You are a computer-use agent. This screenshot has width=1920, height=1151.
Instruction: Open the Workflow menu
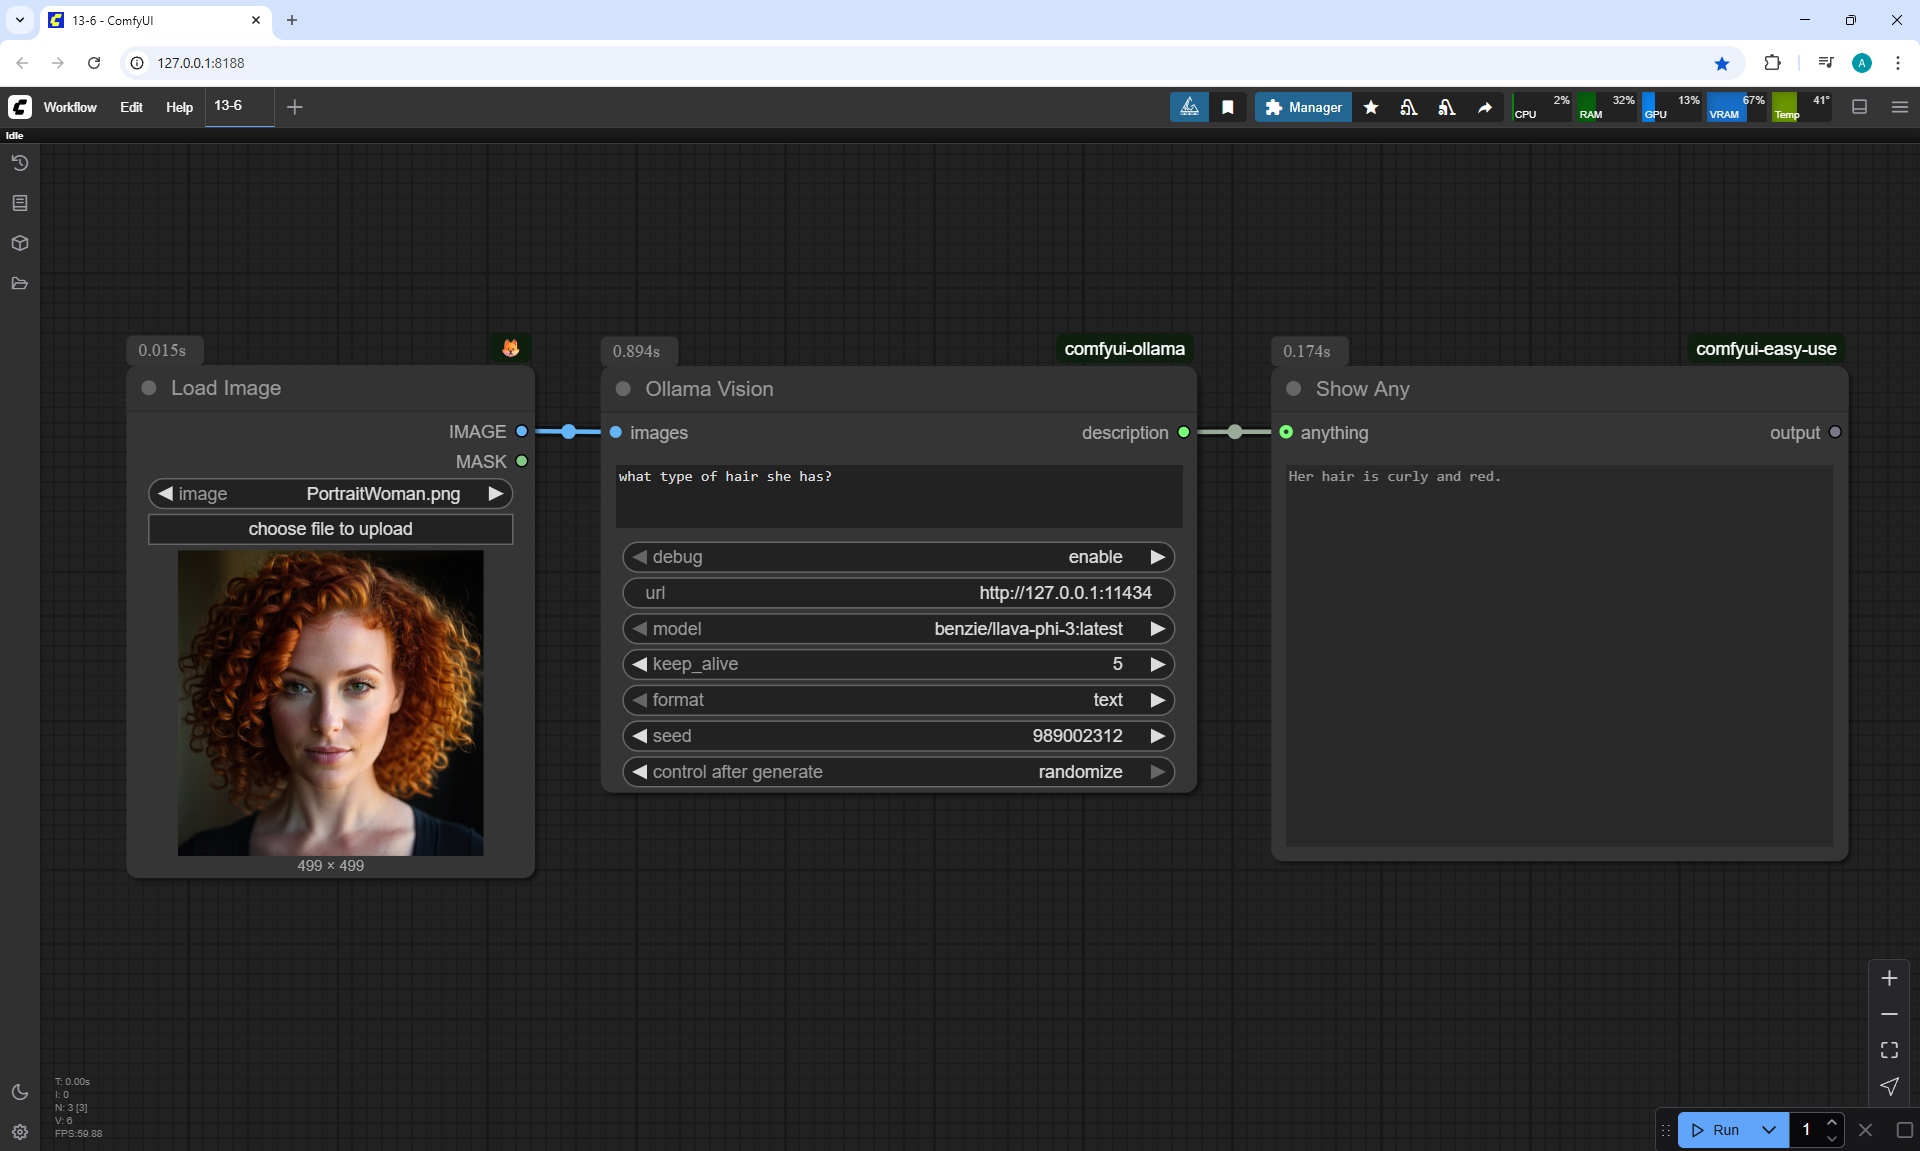70,107
